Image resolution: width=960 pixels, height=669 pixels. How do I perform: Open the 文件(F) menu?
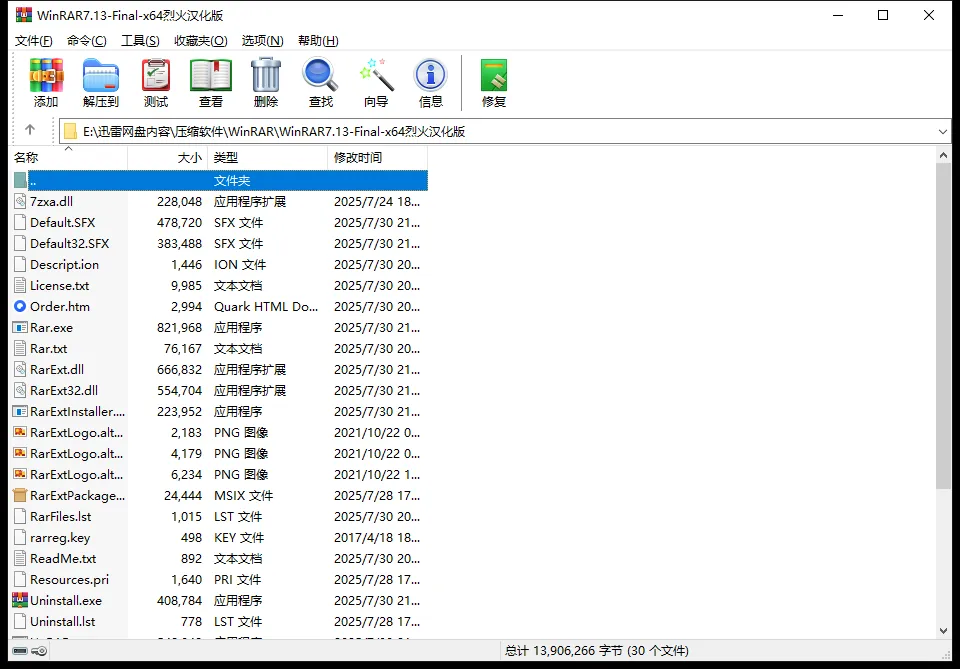tap(34, 40)
